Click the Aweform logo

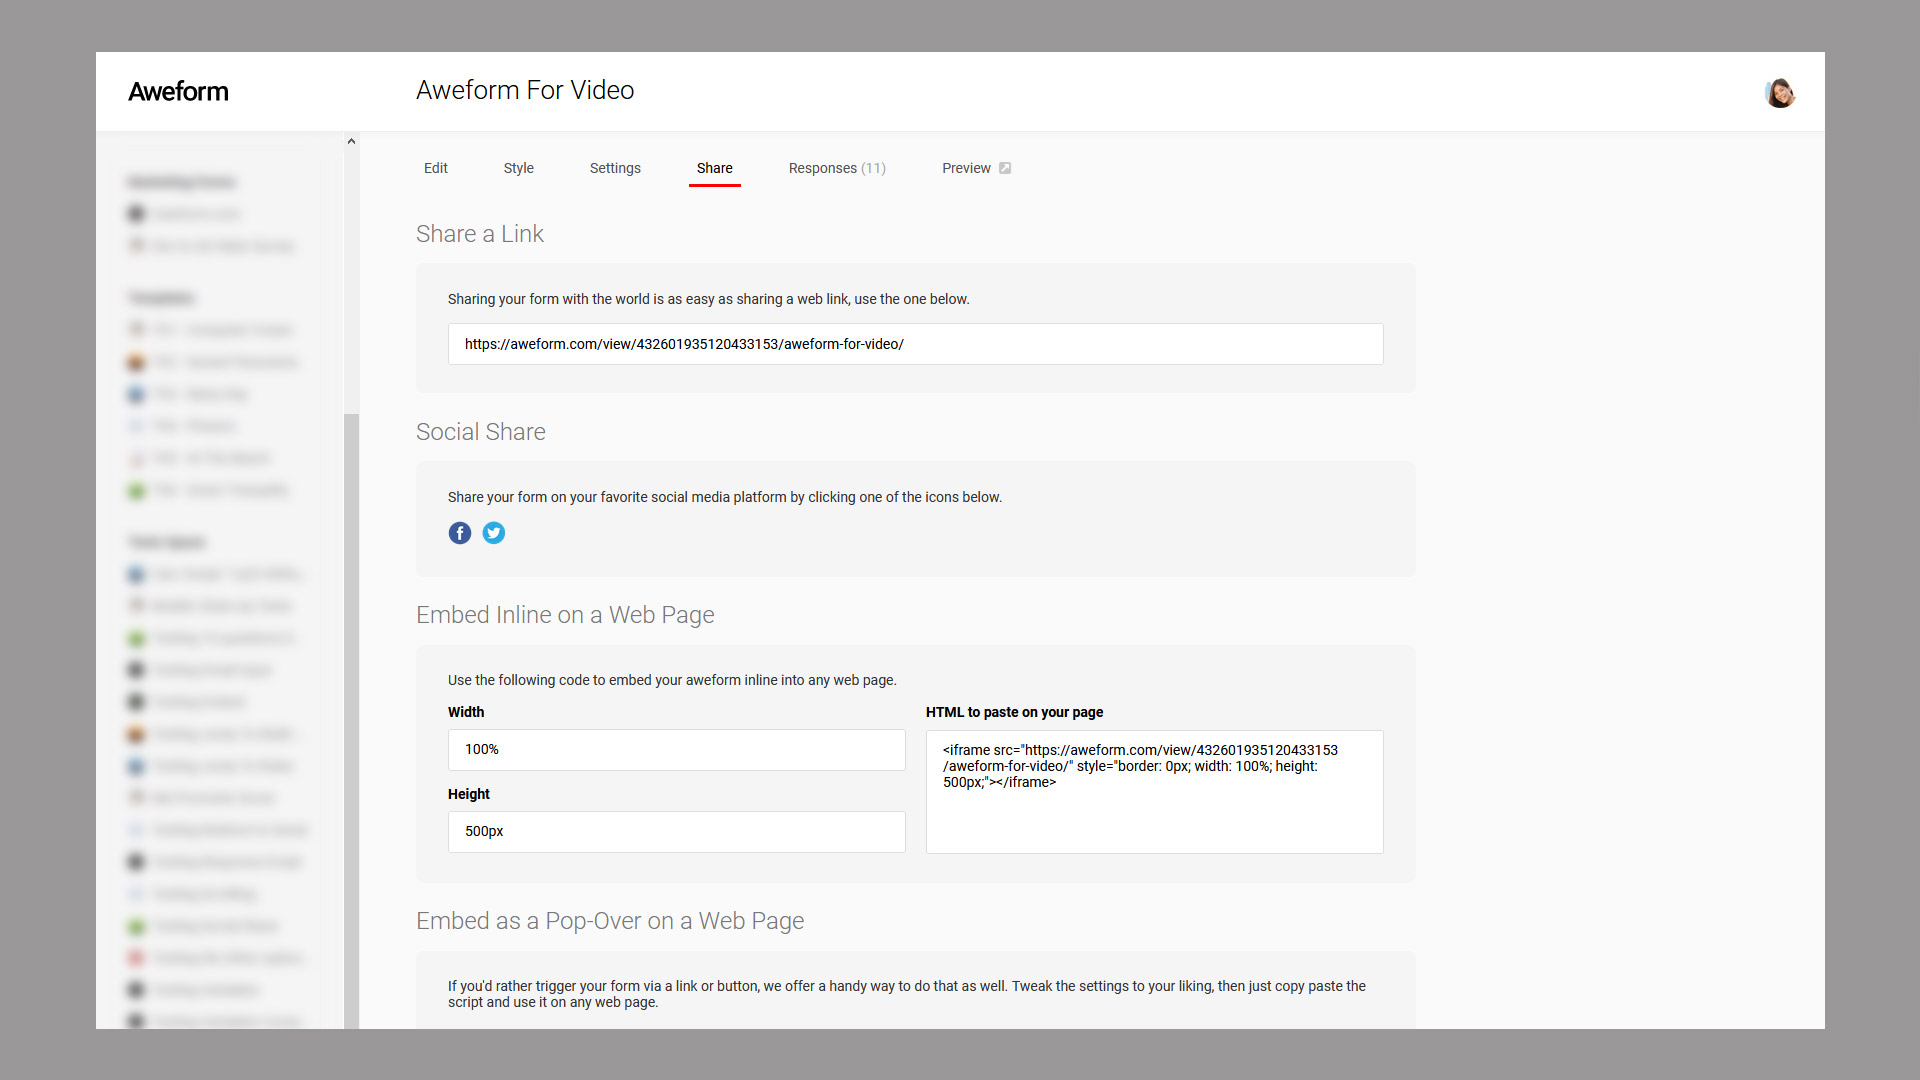coord(178,91)
